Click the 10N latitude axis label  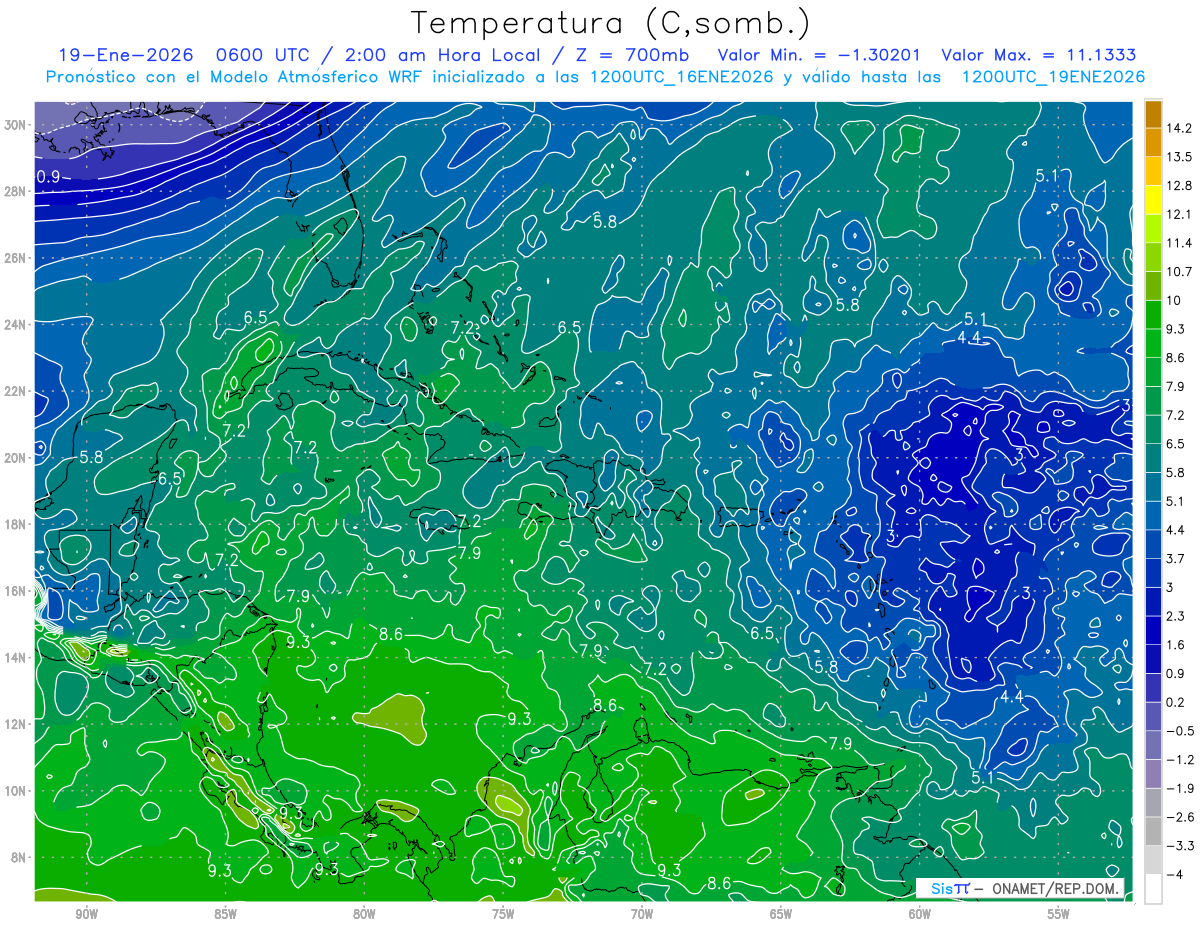(17, 791)
